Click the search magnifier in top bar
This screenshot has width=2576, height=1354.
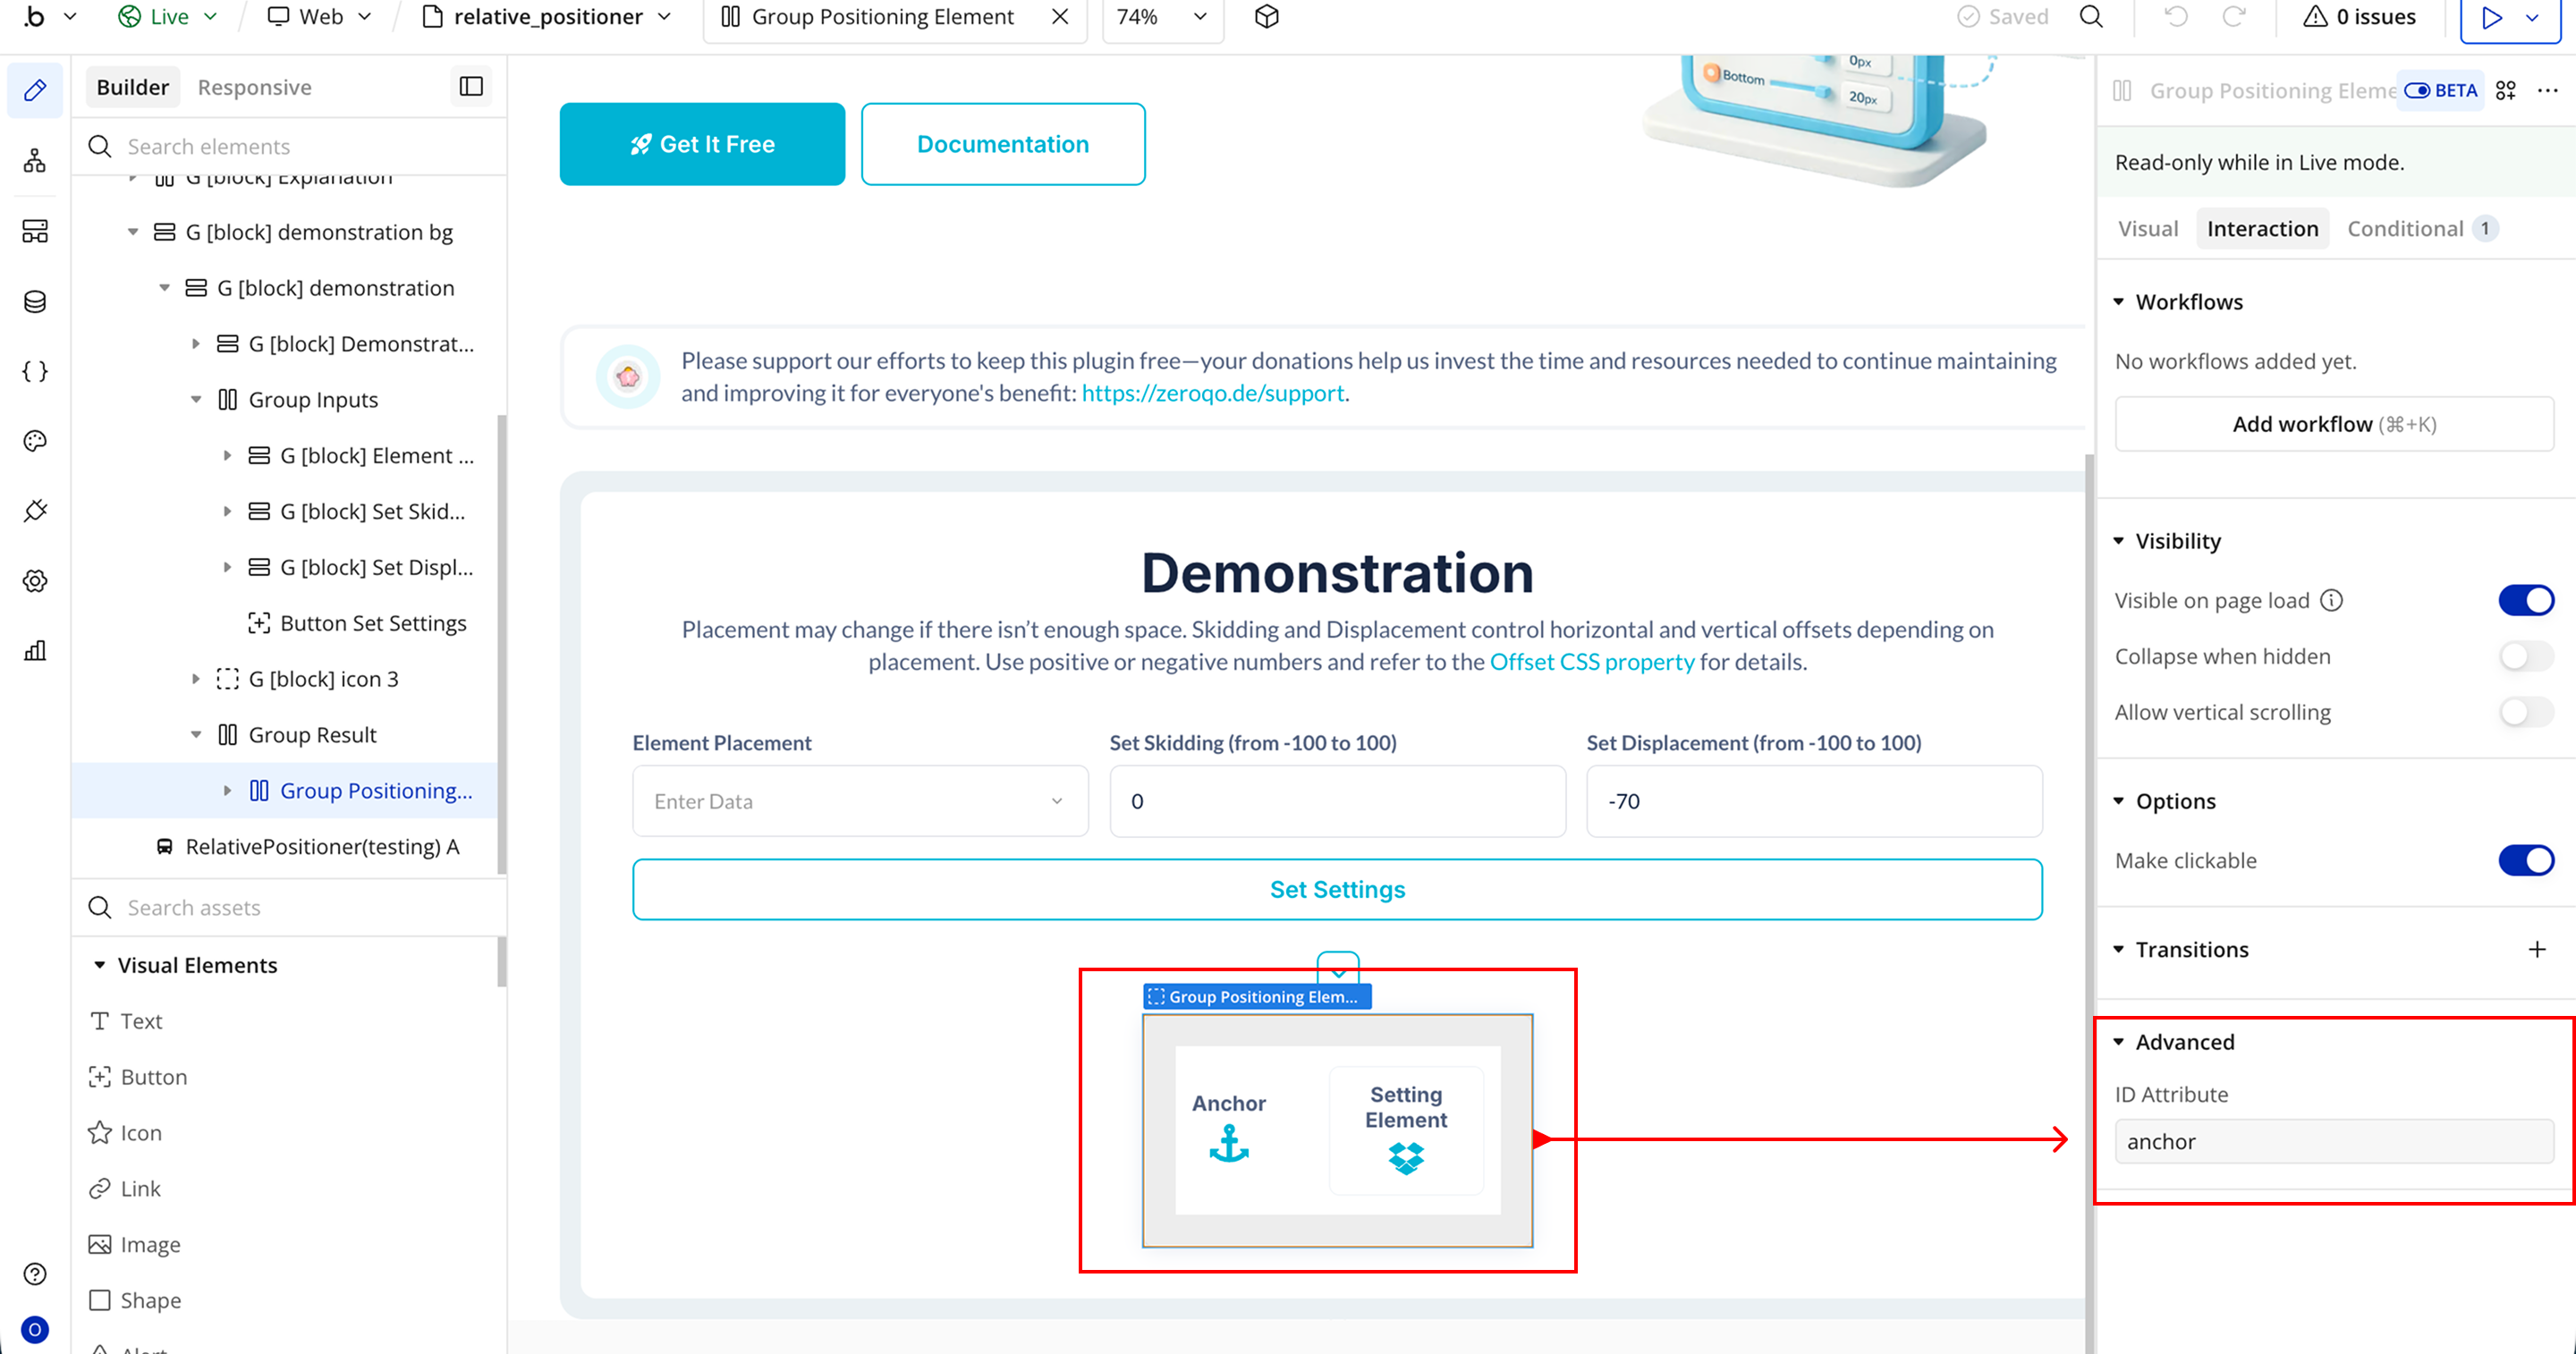(x=2091, y=17)
